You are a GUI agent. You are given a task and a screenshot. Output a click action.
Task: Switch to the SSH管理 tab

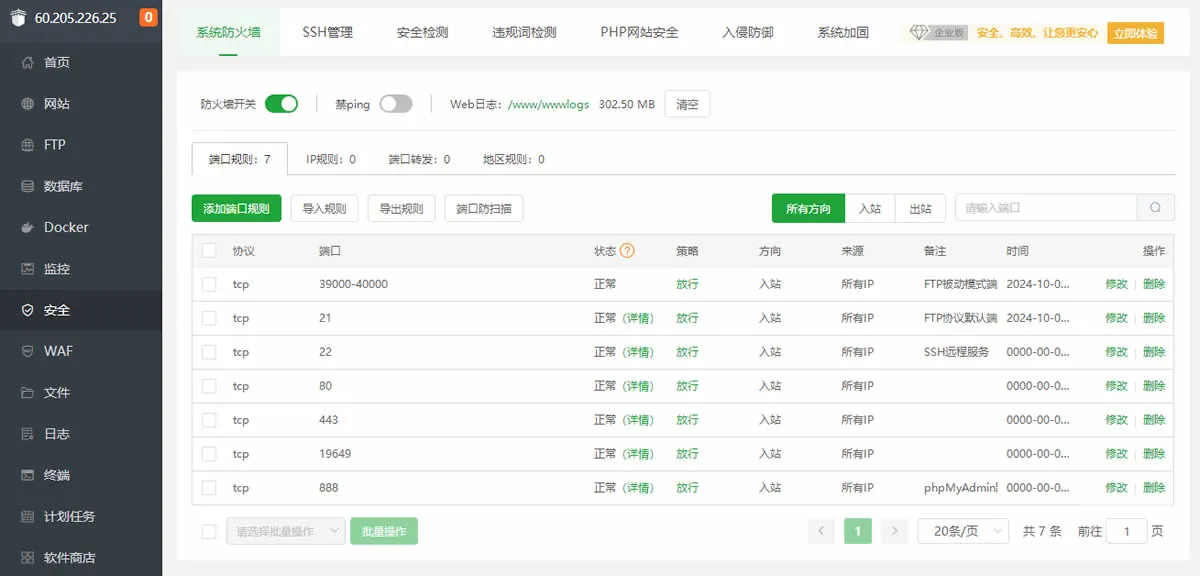328,31
